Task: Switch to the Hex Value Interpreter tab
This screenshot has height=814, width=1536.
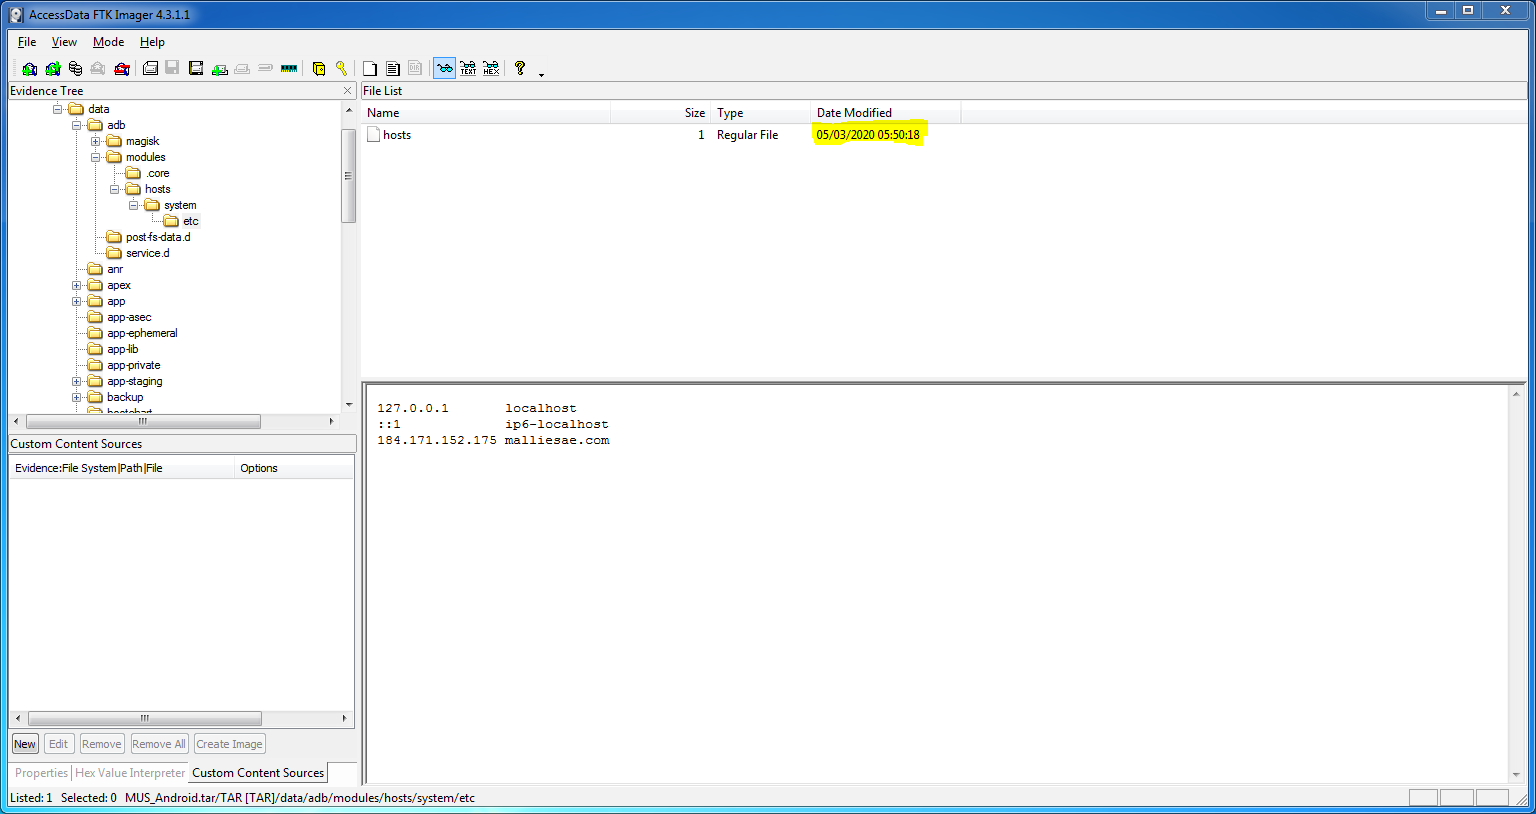Action: coord(130,773)
